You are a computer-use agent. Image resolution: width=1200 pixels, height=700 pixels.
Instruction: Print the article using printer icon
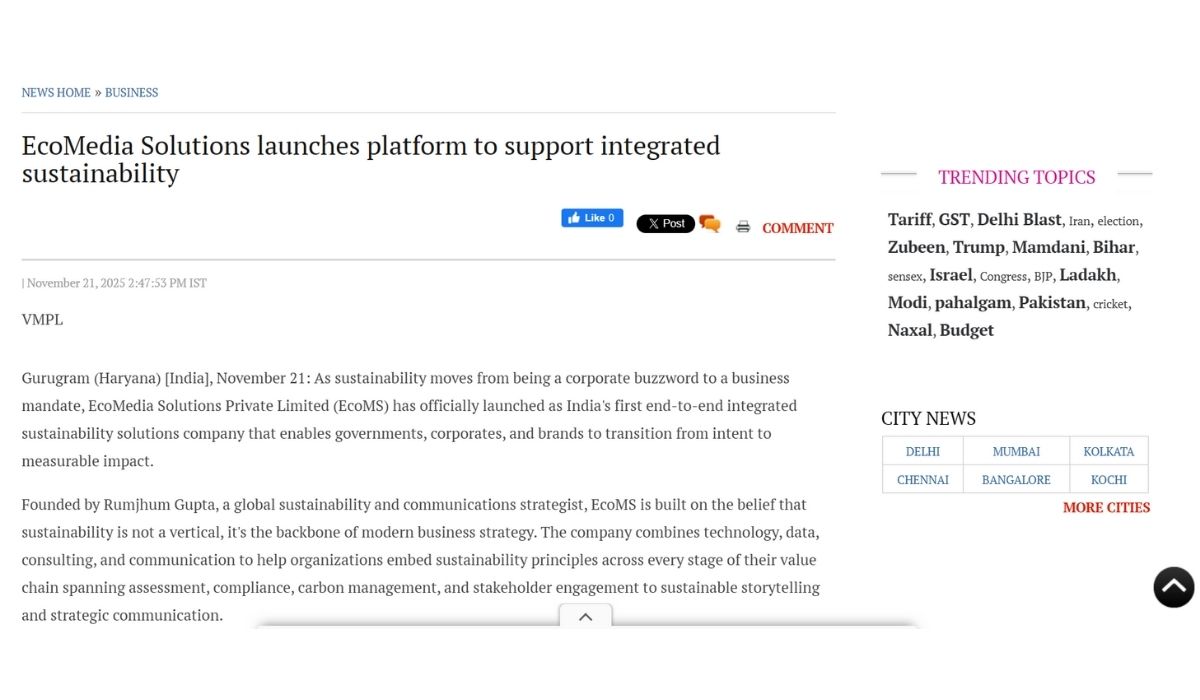[x=743, y=227]
